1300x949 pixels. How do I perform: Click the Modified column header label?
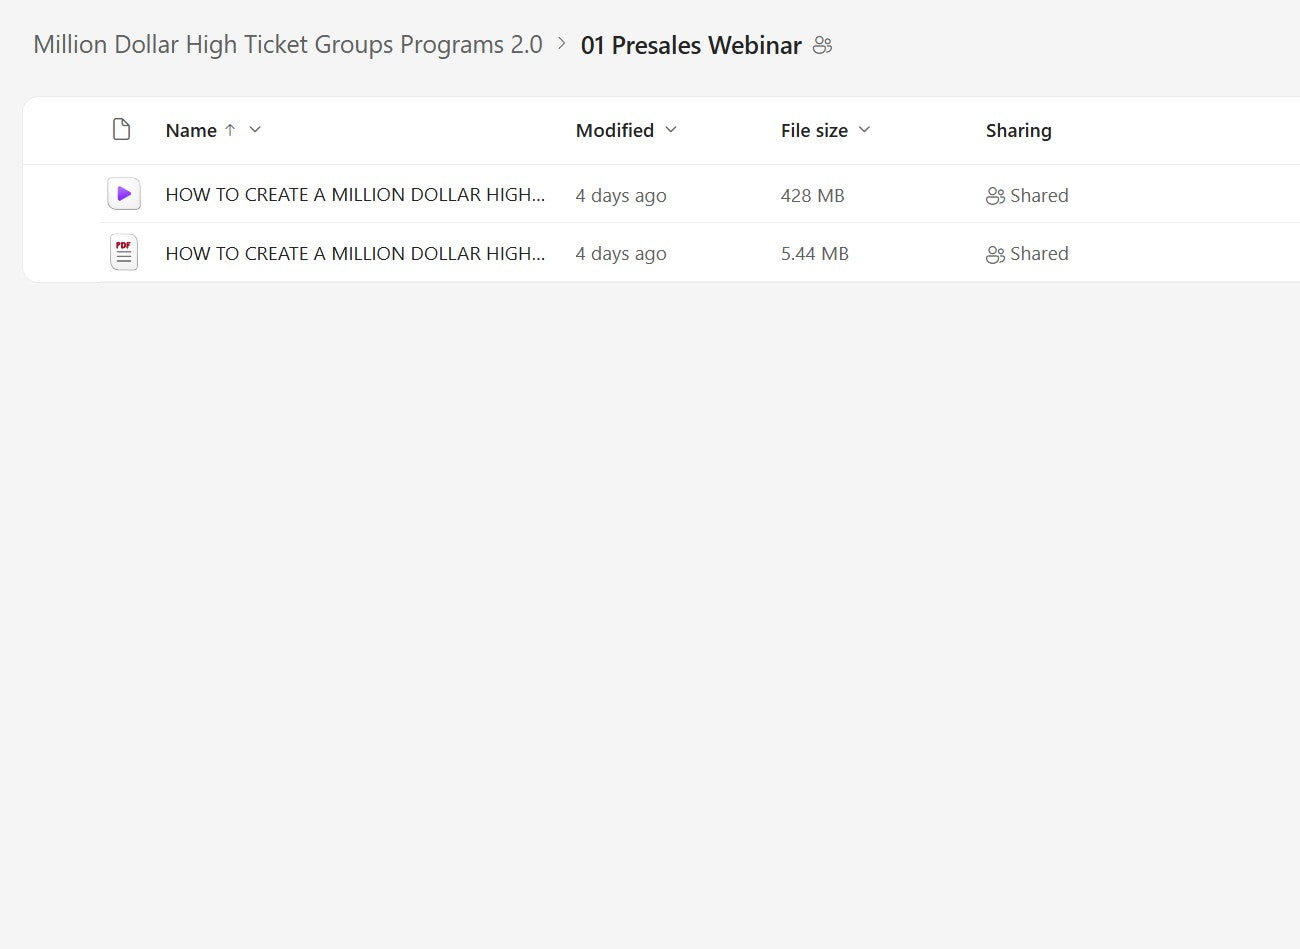coord(614,130)
